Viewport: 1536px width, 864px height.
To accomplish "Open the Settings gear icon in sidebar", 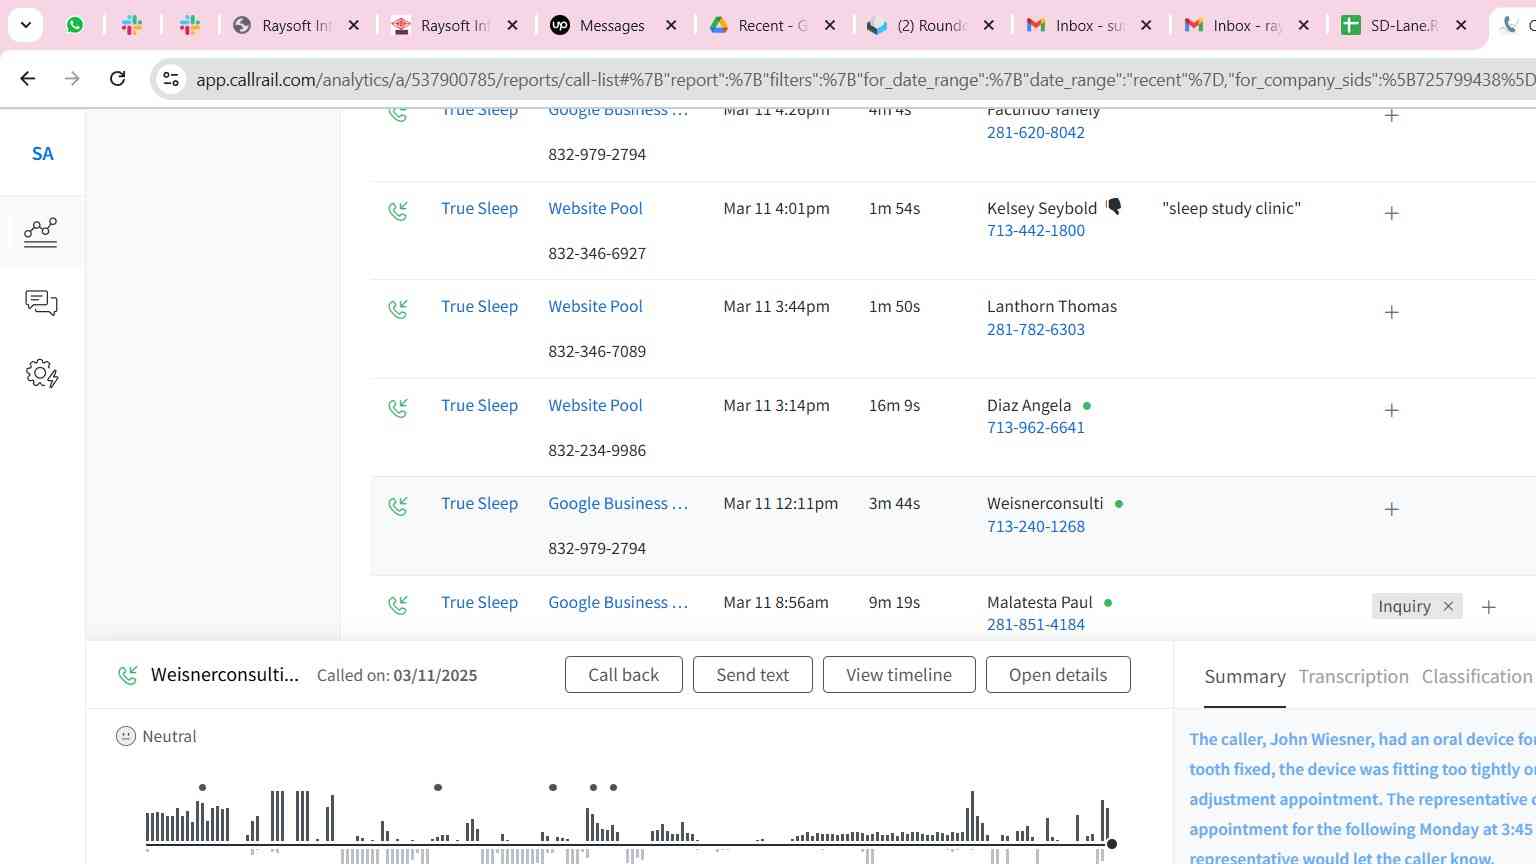I will point(41,374).
